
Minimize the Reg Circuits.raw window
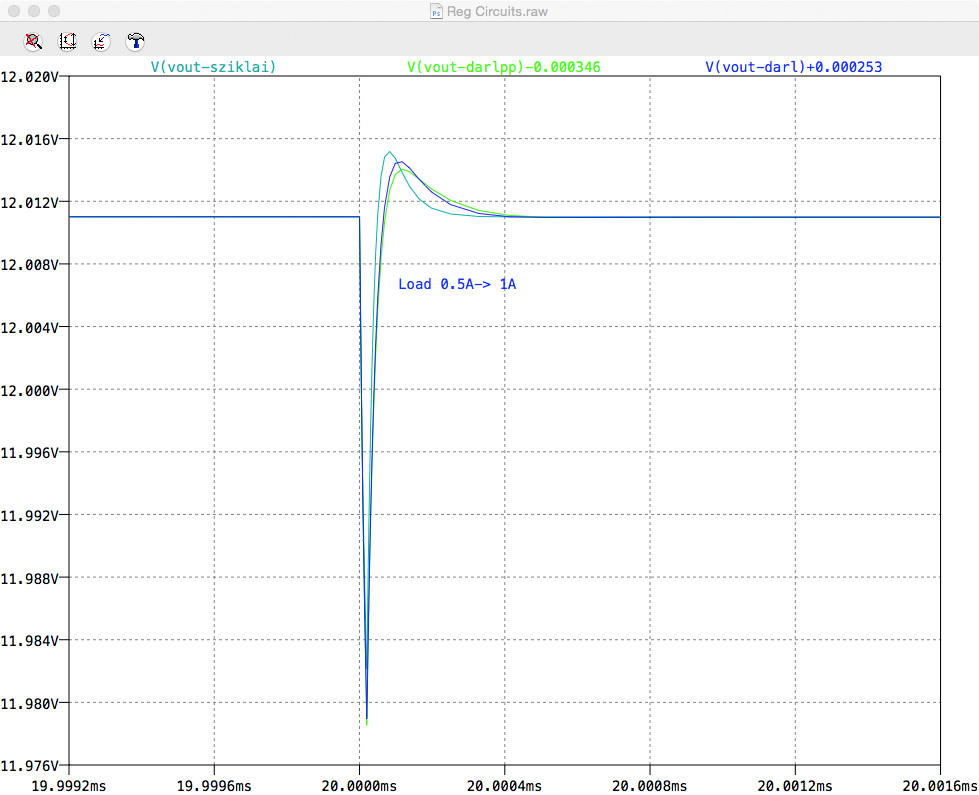(34, 11)
